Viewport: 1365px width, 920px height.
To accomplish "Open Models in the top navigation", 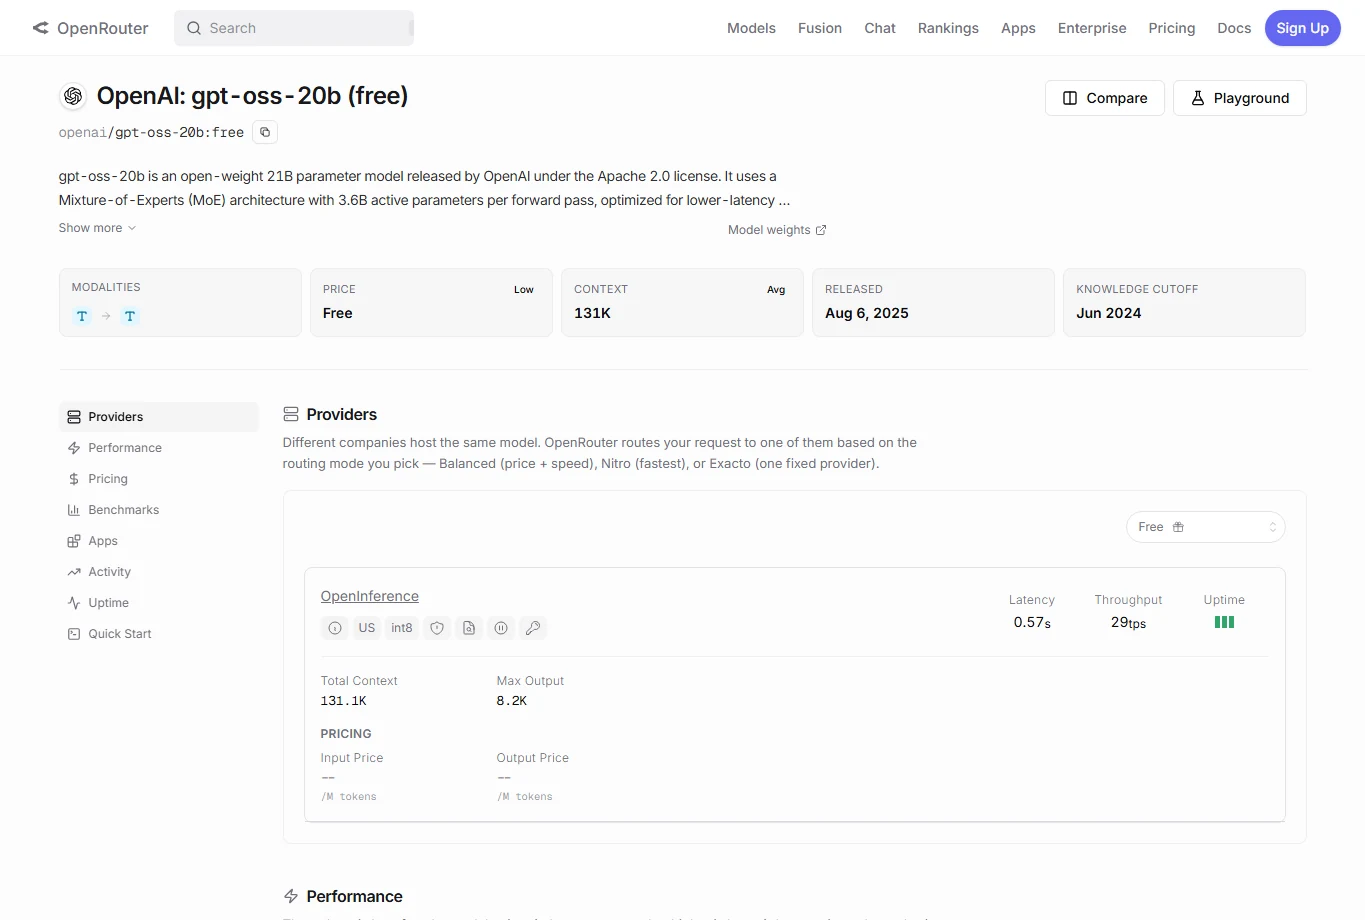I will (x=751, y=28).
